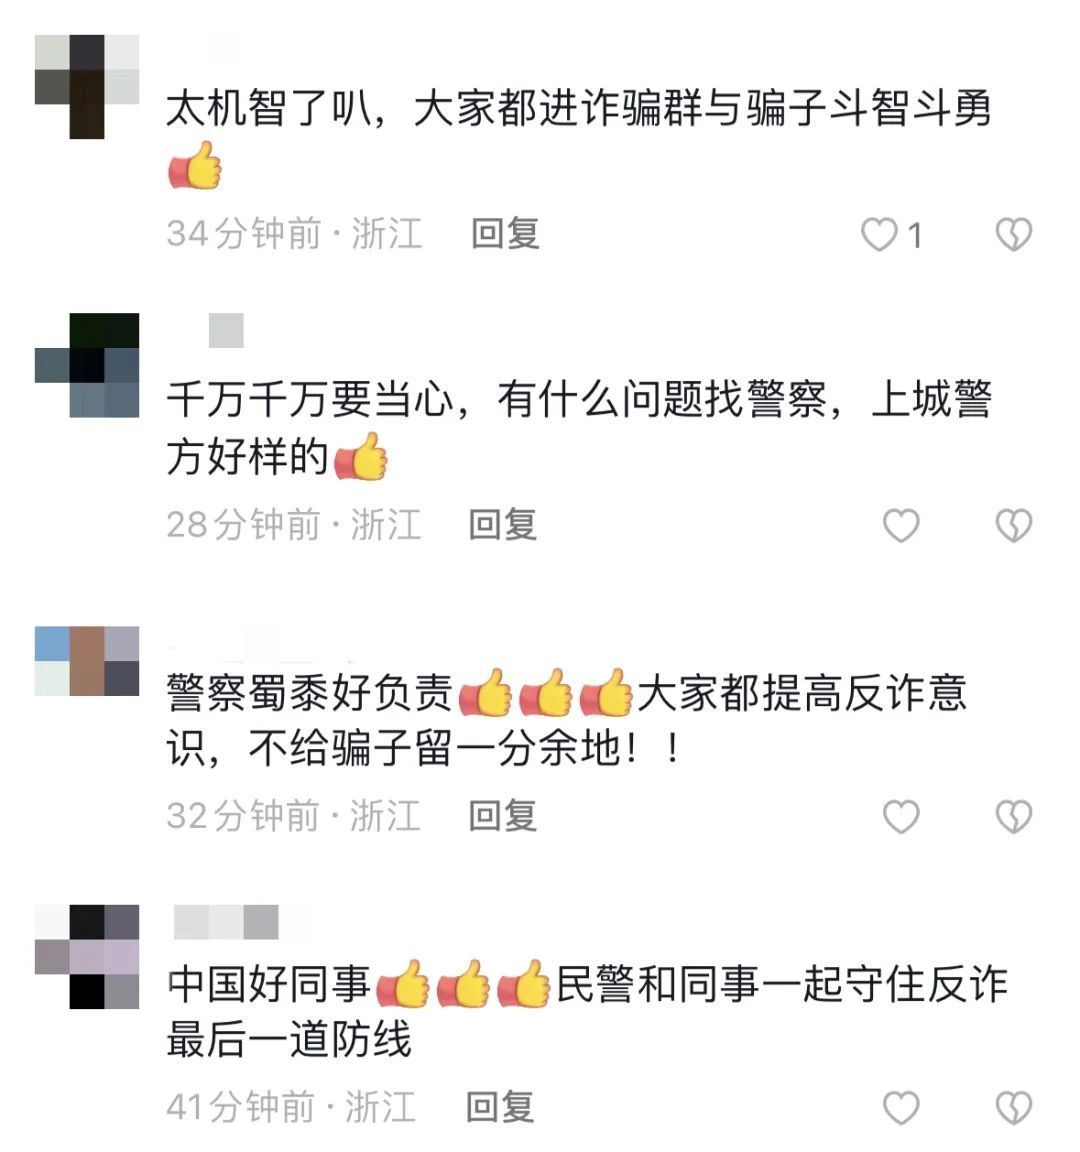
Task: Reply to the 28分钟前 comment
Action: (x=503, y=525)
